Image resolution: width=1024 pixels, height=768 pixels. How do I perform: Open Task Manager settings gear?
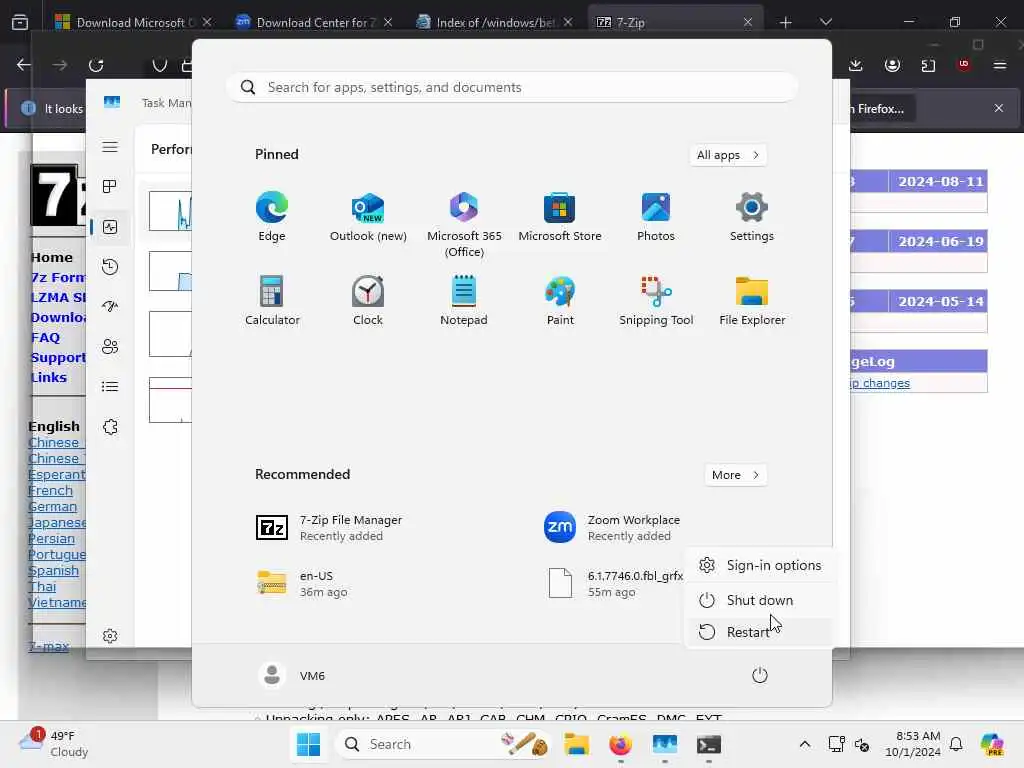click(x=110, y=636)
